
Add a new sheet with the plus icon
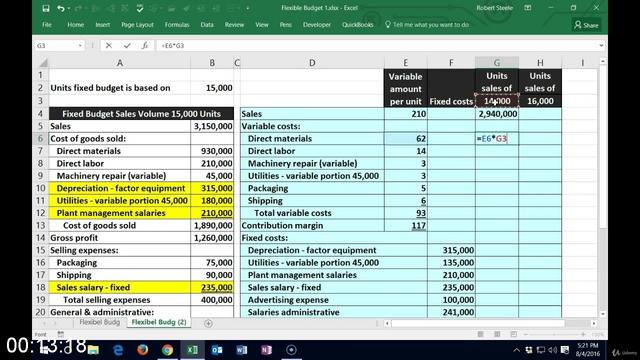point(208,323)
